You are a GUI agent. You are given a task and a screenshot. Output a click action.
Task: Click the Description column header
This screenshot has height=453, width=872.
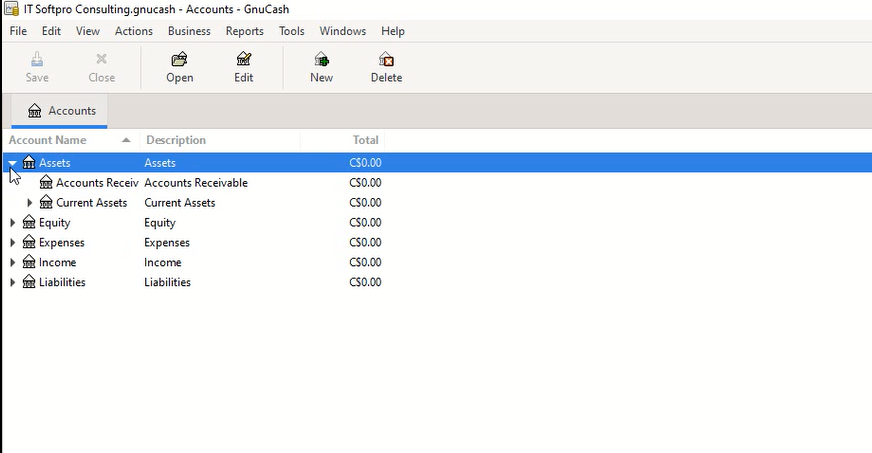click(x=176, y=140)
